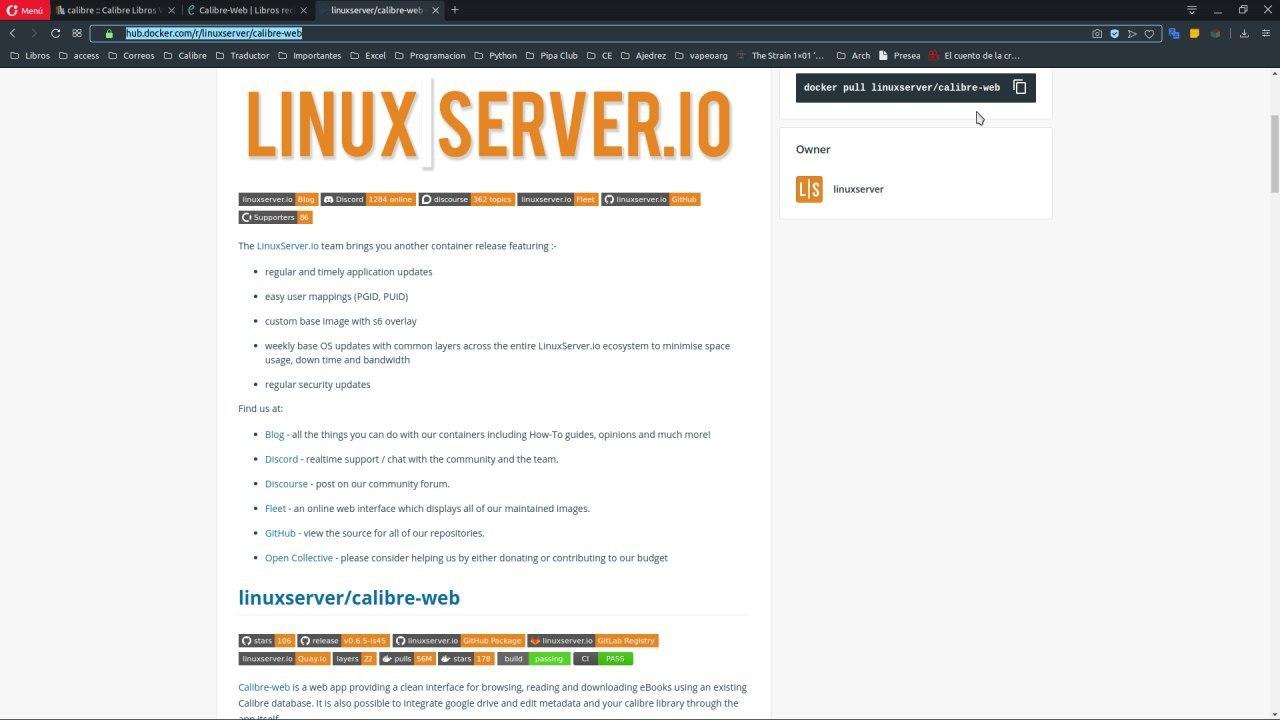This screenshot has width=1280, height=720.
Task: Click the linuxserver owner avatar icon
Action: click(x=809, y=189)
